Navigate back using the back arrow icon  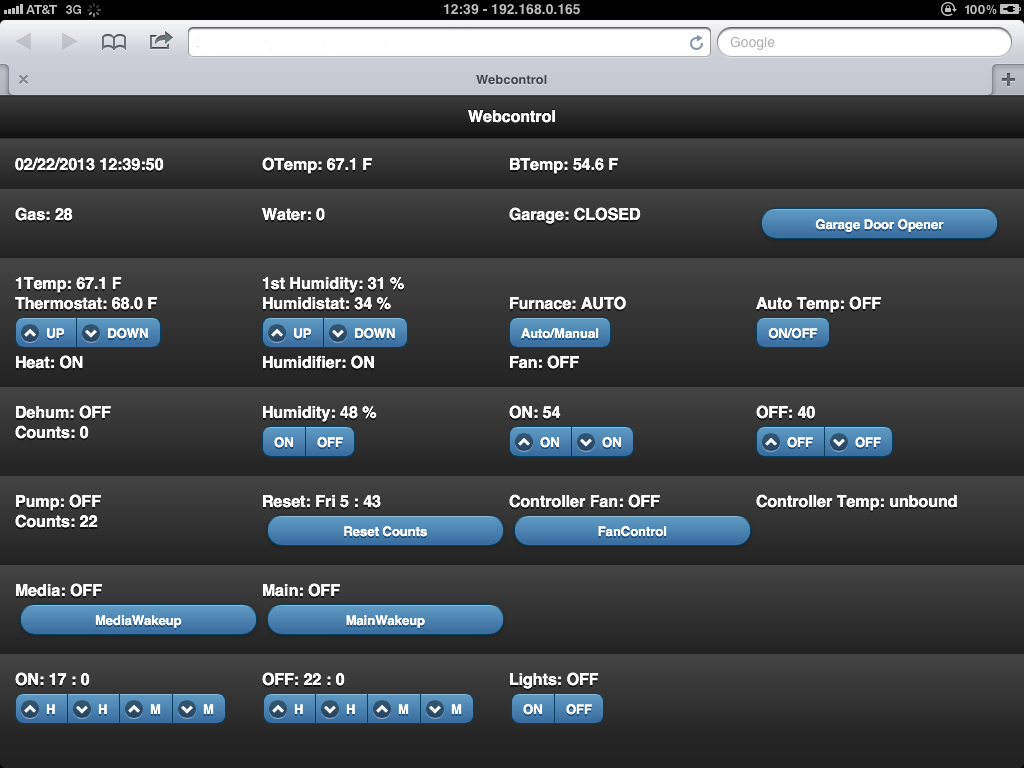click(x=24, y=42)
